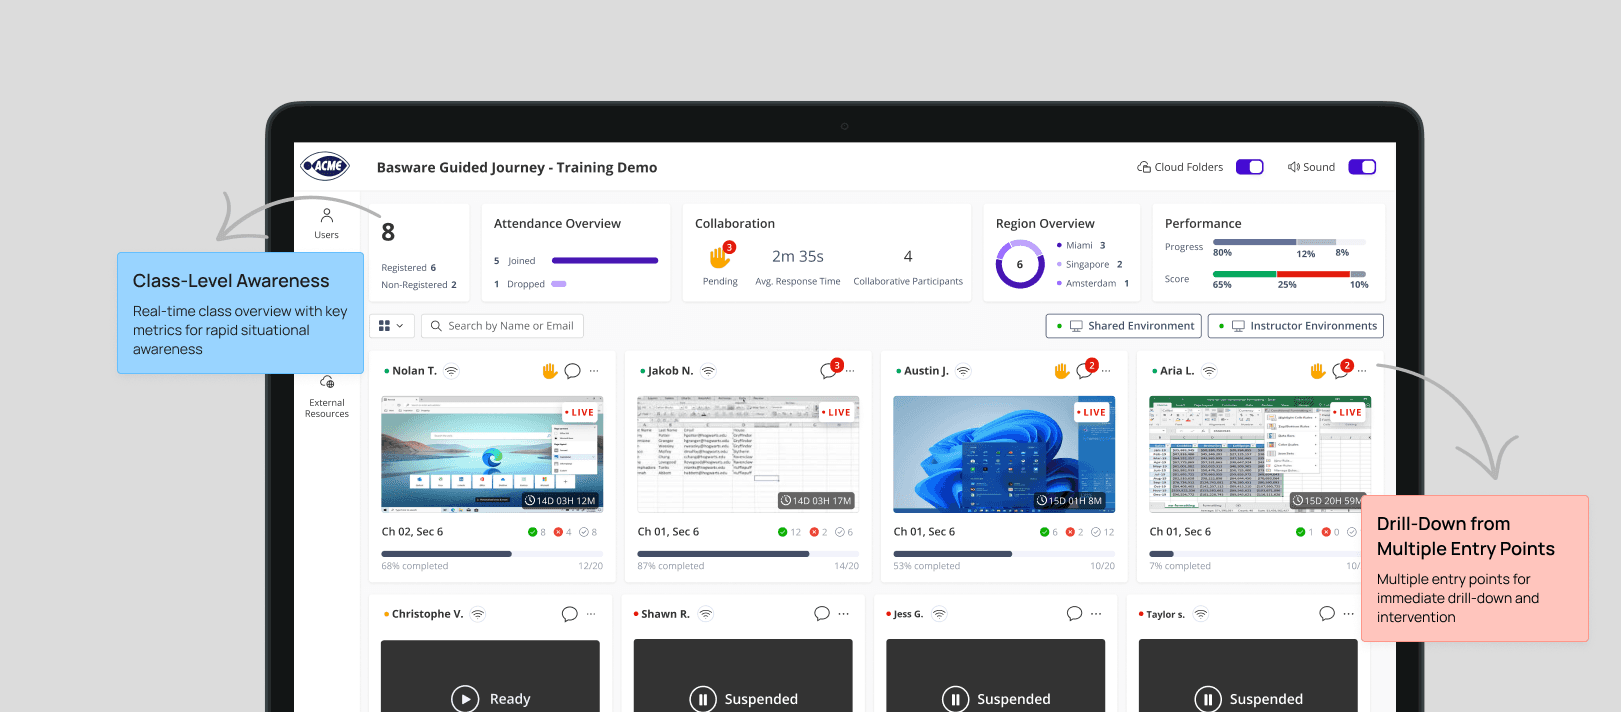Open chat with Taylor S.
The height and width of the screenshot is (712, 1621).
1327,614
